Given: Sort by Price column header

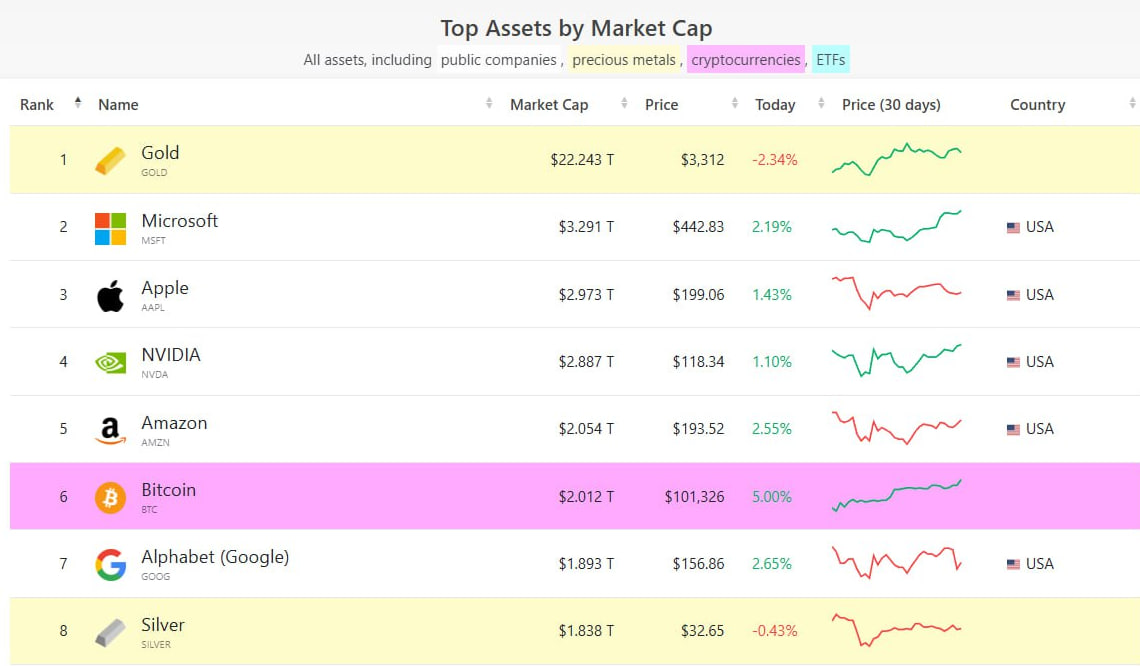Looking at the screenshot, I should click(x=662, y=105).
